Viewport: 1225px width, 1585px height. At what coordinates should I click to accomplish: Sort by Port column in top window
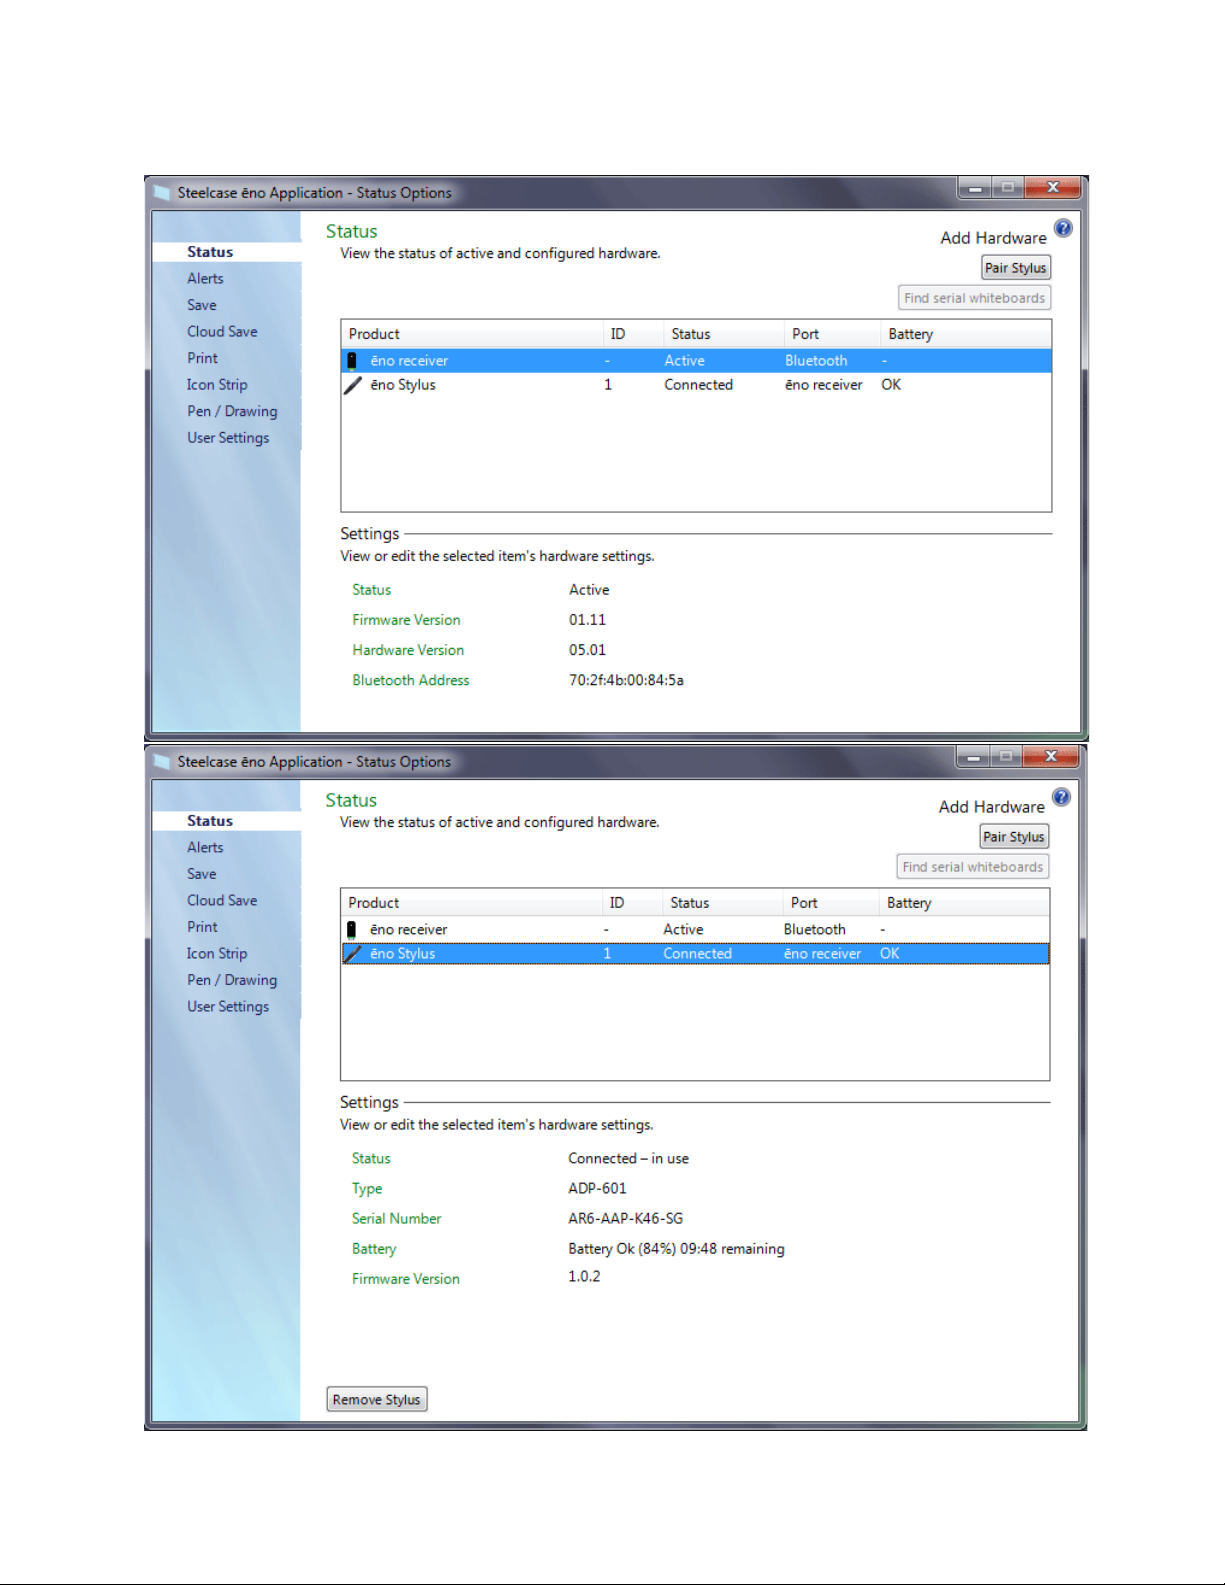point(832,334)
